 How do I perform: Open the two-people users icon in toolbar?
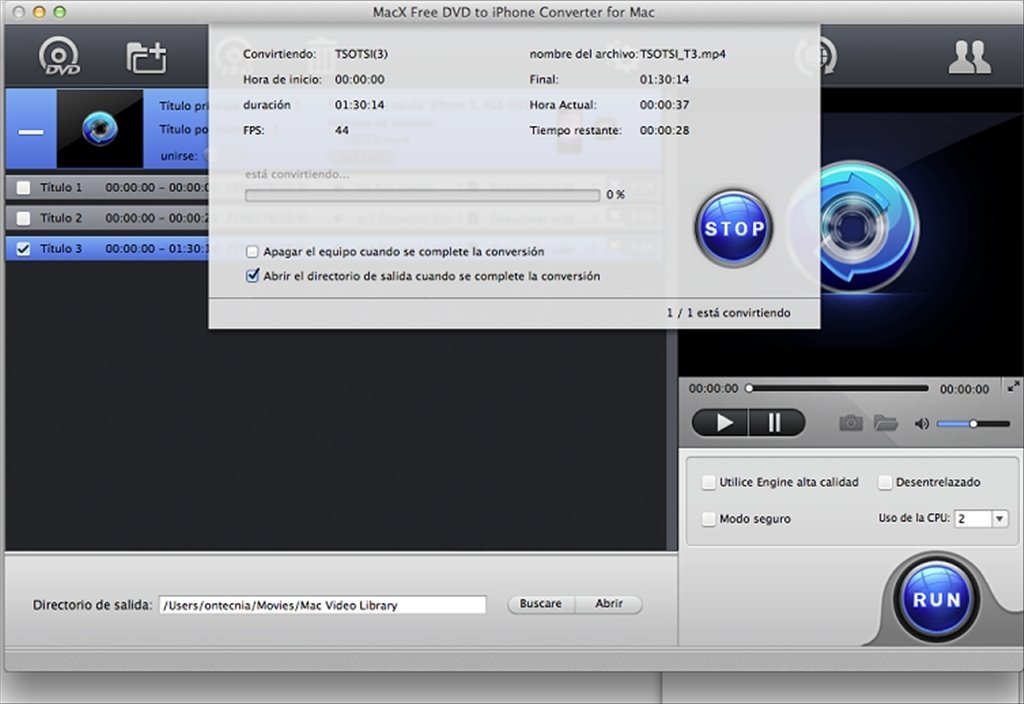(969, 57)
